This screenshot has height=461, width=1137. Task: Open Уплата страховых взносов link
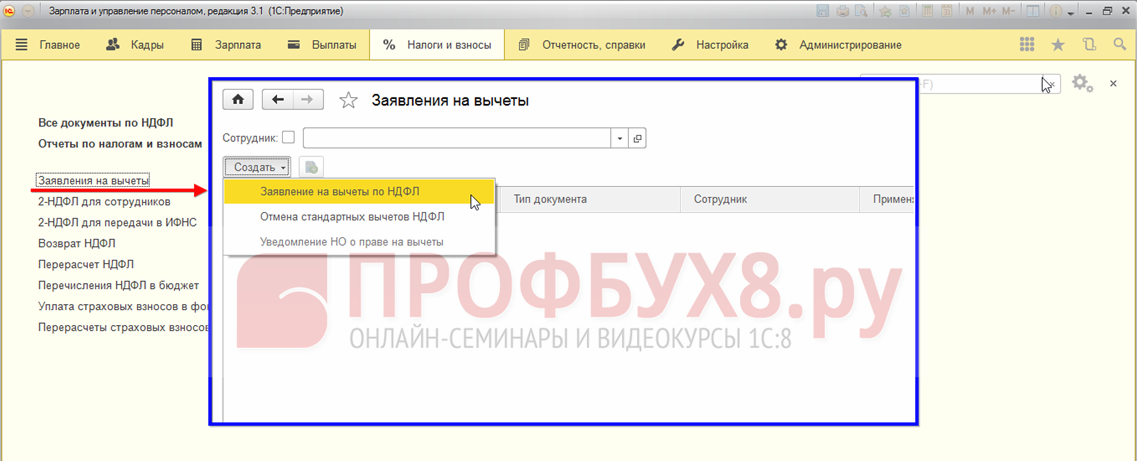pos(124,306)
